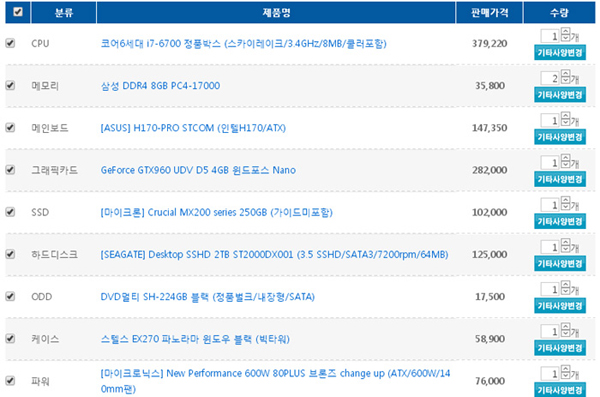Focus the ODD row quantity field
This screenshot has height=397, width=600.
coord(550,289)
